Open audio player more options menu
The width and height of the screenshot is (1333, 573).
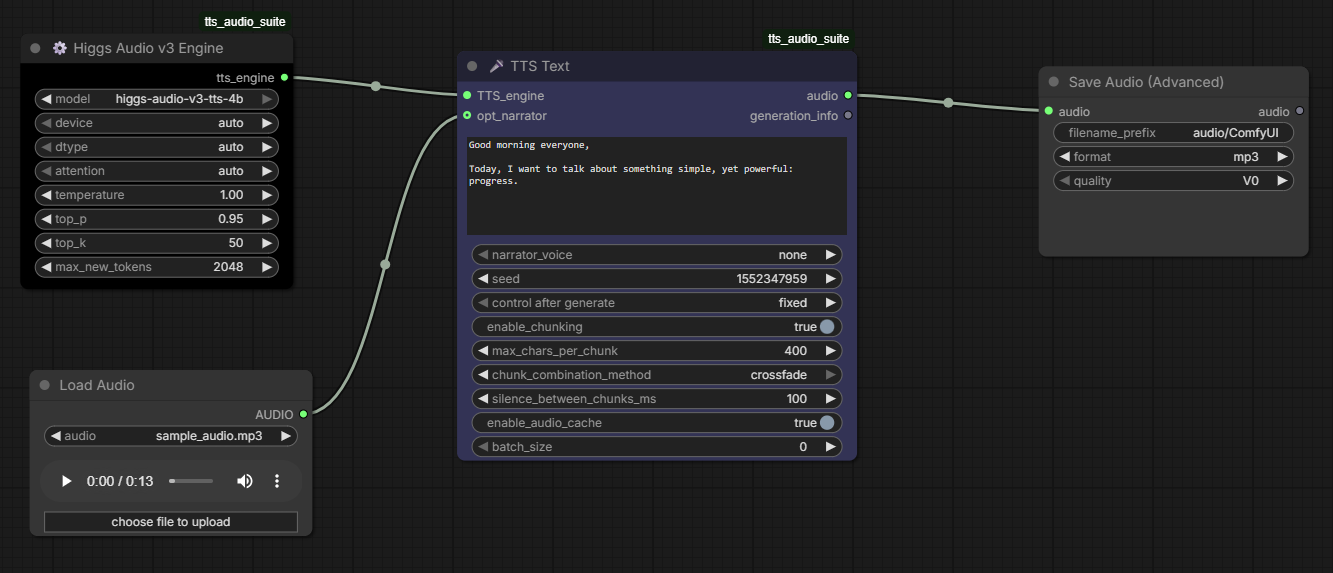(278, 481)
